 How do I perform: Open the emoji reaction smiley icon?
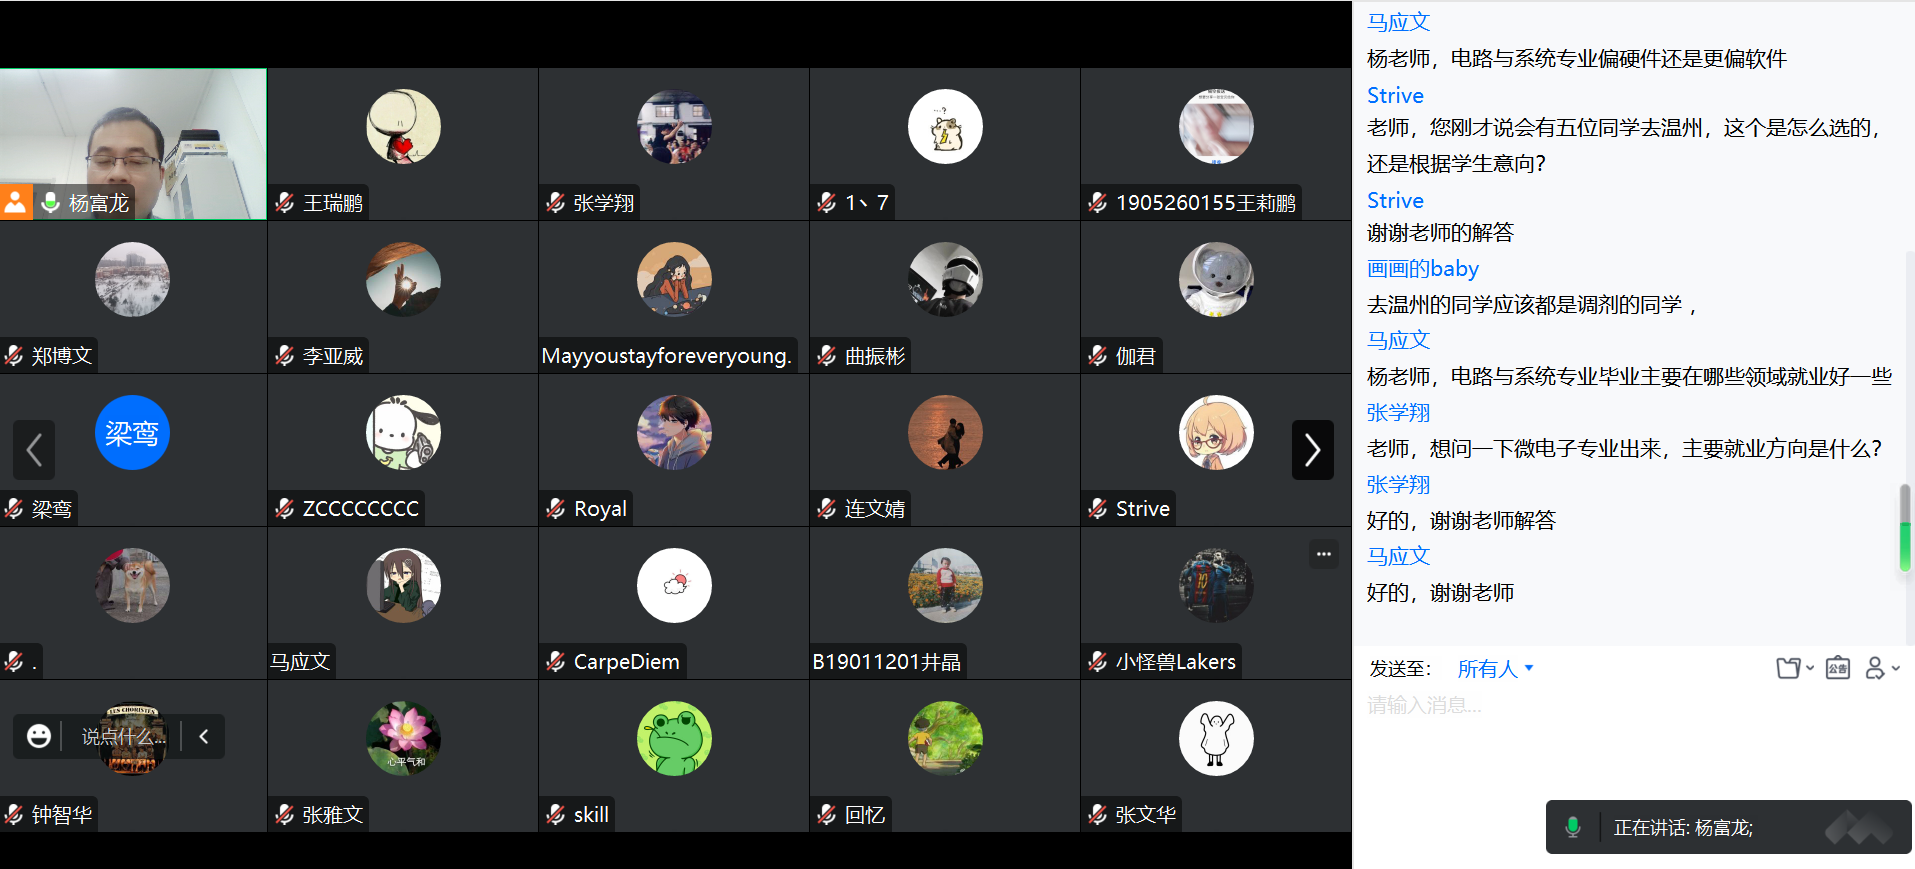point(39,736)
